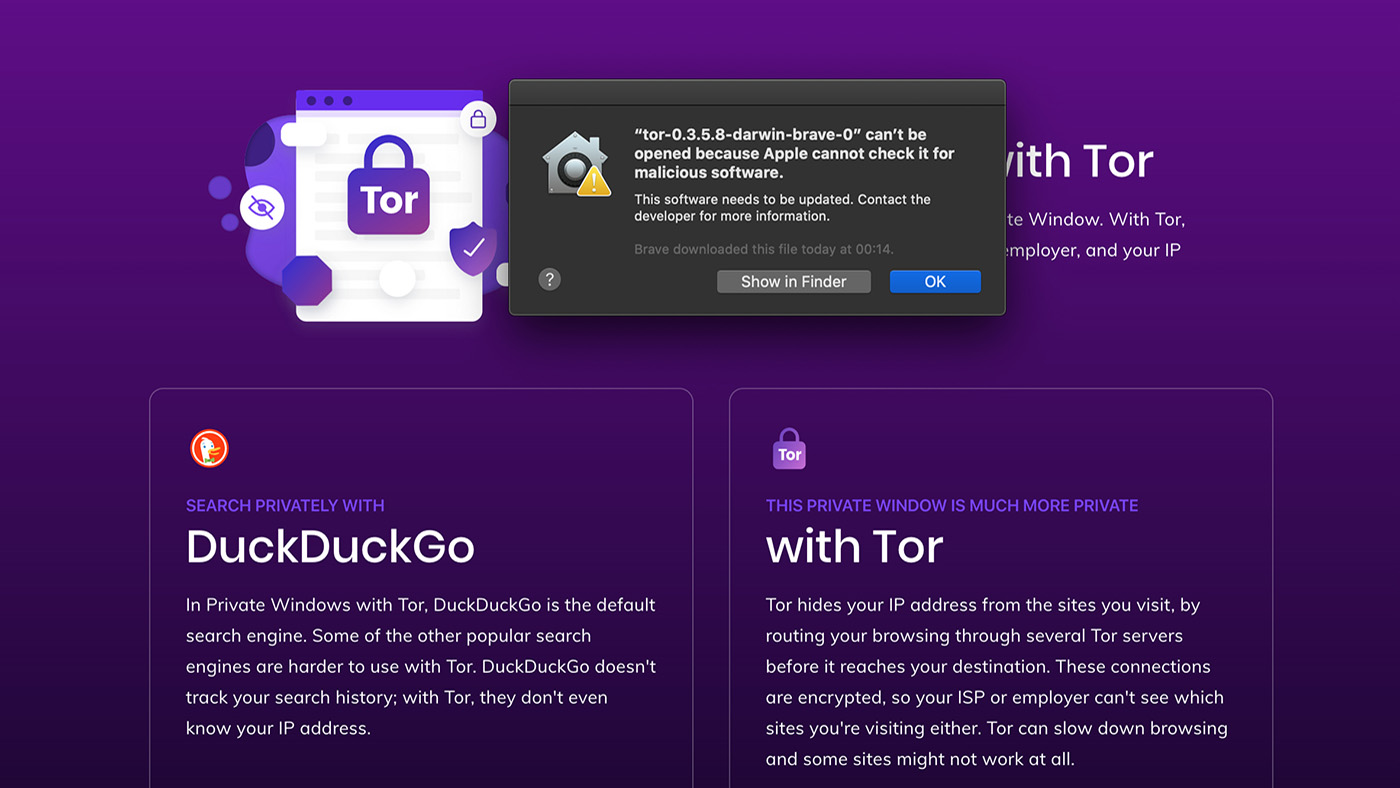
Task: Click the "with Tor" card heading
Action: pyautogui.click(x=855, y=546)
